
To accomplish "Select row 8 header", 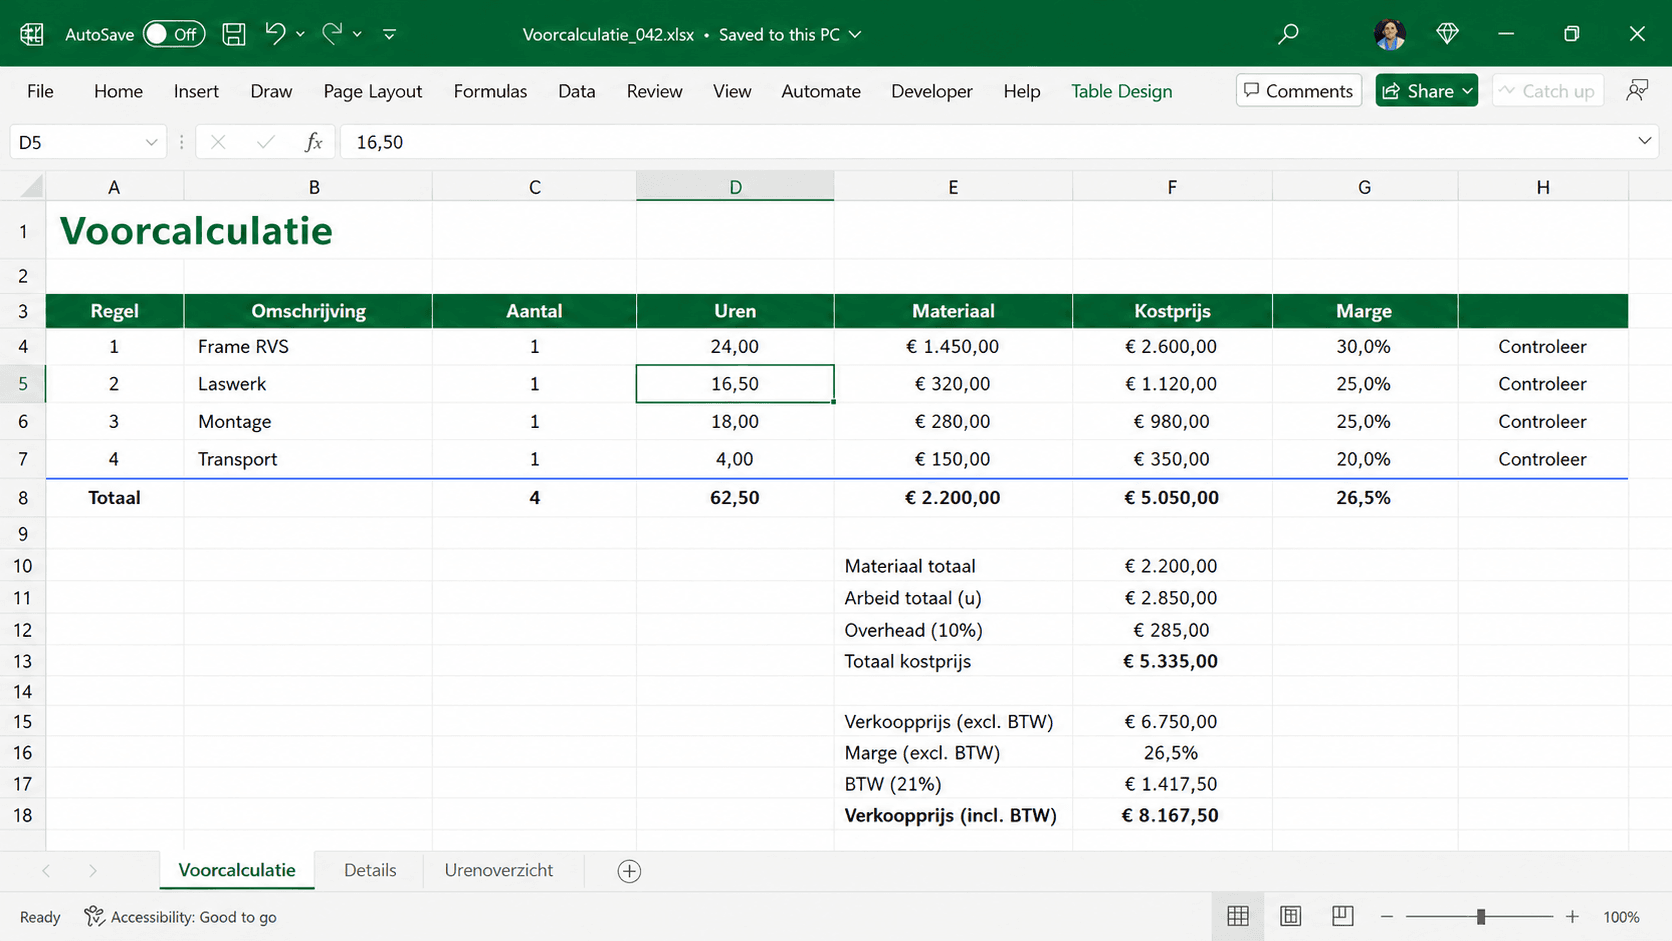I will (23, 498).
